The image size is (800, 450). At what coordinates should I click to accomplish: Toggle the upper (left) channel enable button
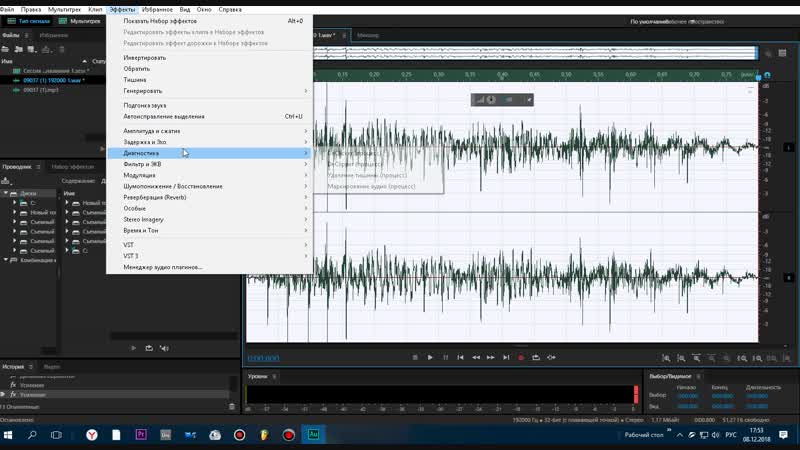click(789, 147)
